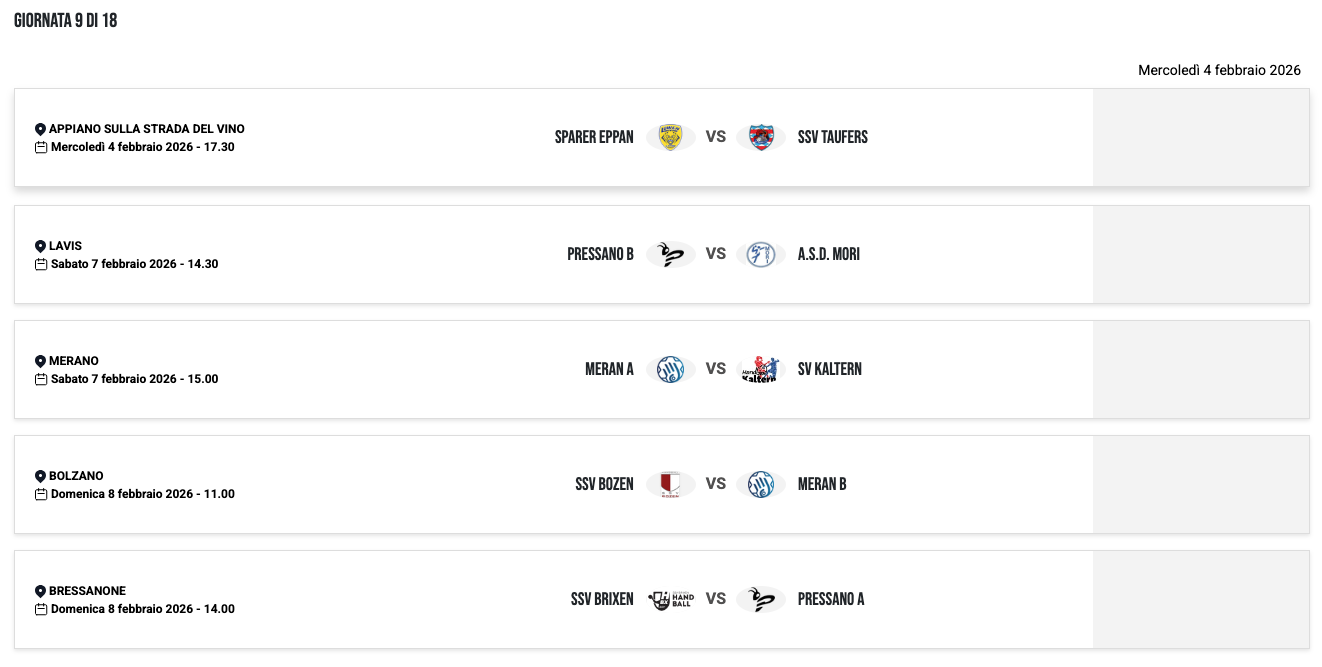Click the SSV Taufers team crest
The width and height of the screenshot is (1322, 667).
[x=761, y=137]
